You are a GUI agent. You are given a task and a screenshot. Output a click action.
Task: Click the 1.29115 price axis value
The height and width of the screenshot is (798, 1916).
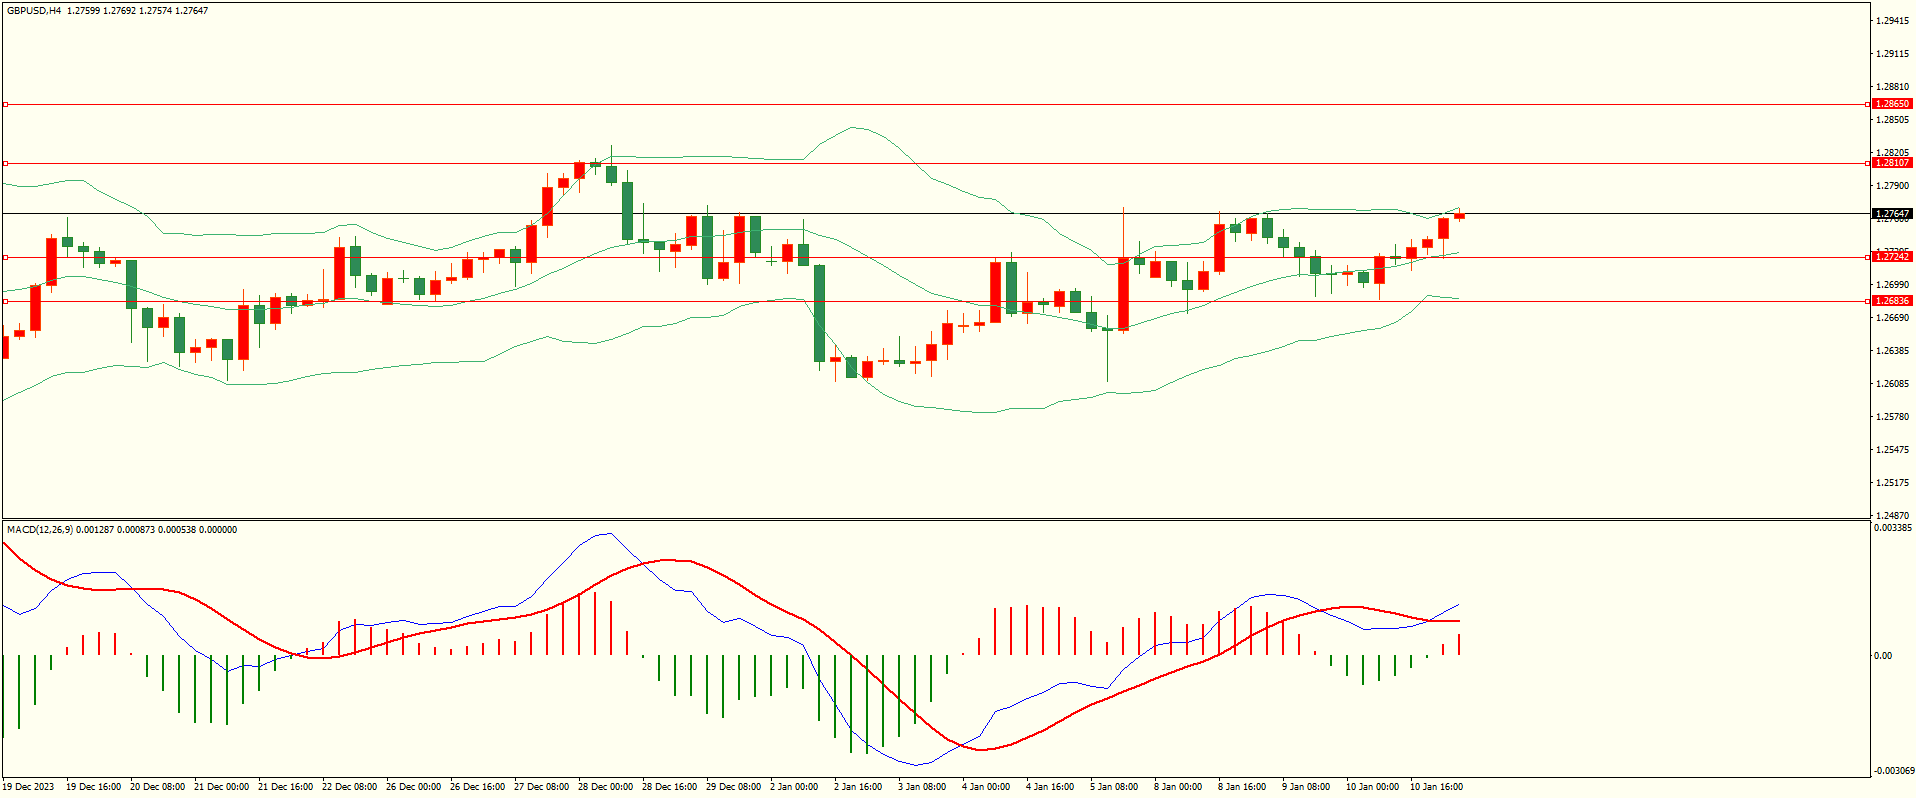1893,54
